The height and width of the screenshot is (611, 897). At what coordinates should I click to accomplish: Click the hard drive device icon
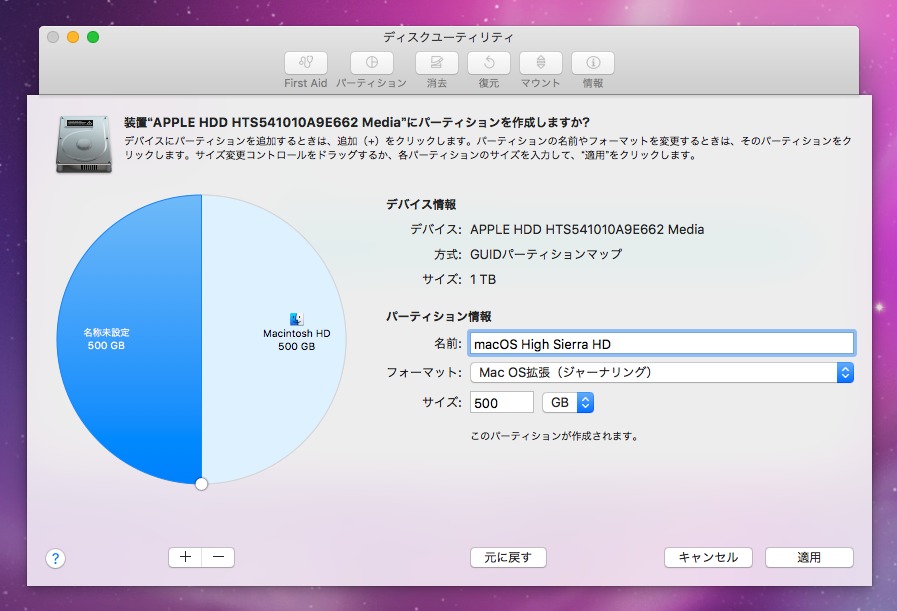click(84, 144)
